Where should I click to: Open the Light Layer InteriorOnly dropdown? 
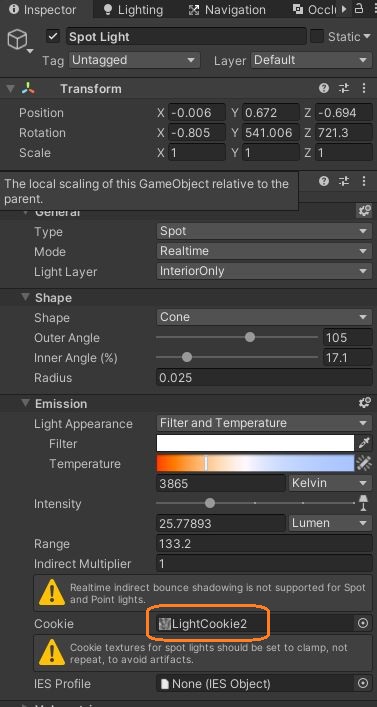pyautogui.click(x=264, y=271)
